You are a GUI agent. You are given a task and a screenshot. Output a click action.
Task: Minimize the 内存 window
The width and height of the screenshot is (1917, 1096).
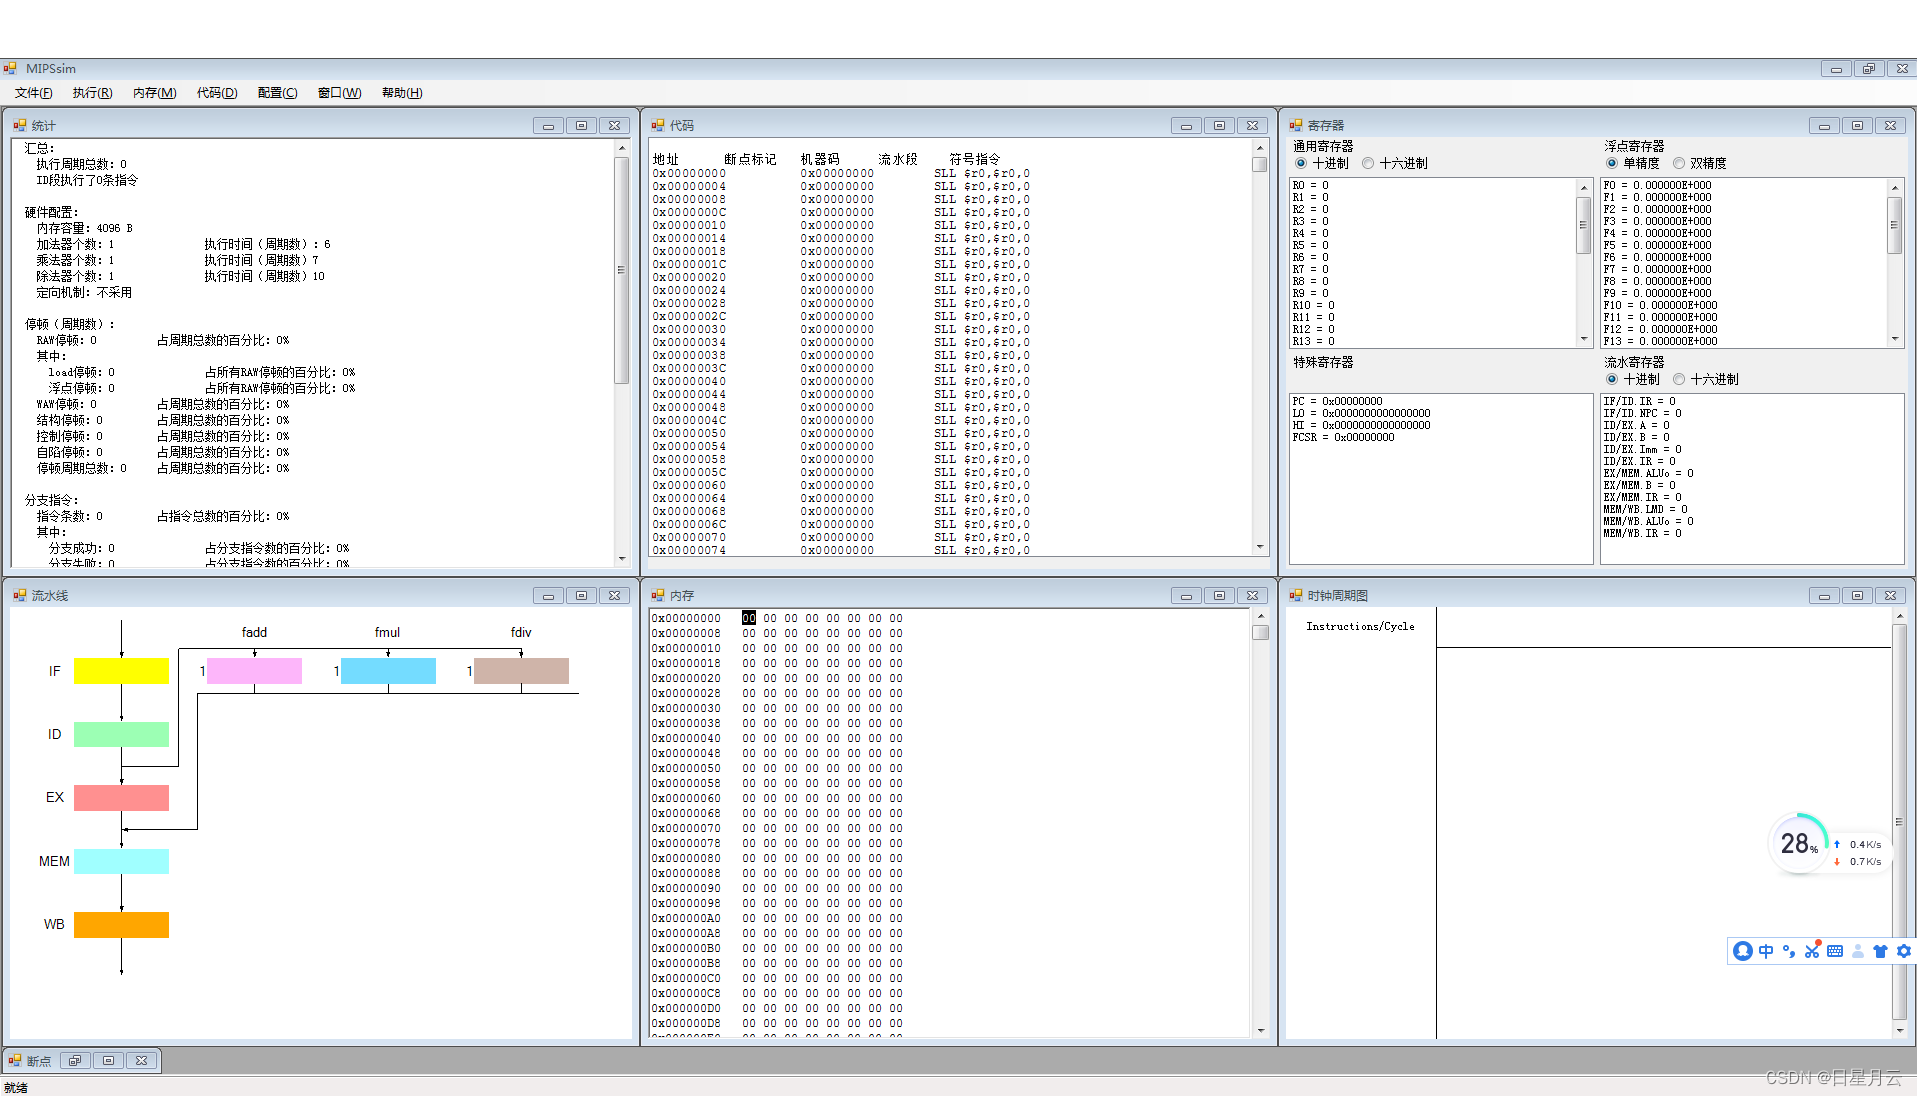[1186, 596]
